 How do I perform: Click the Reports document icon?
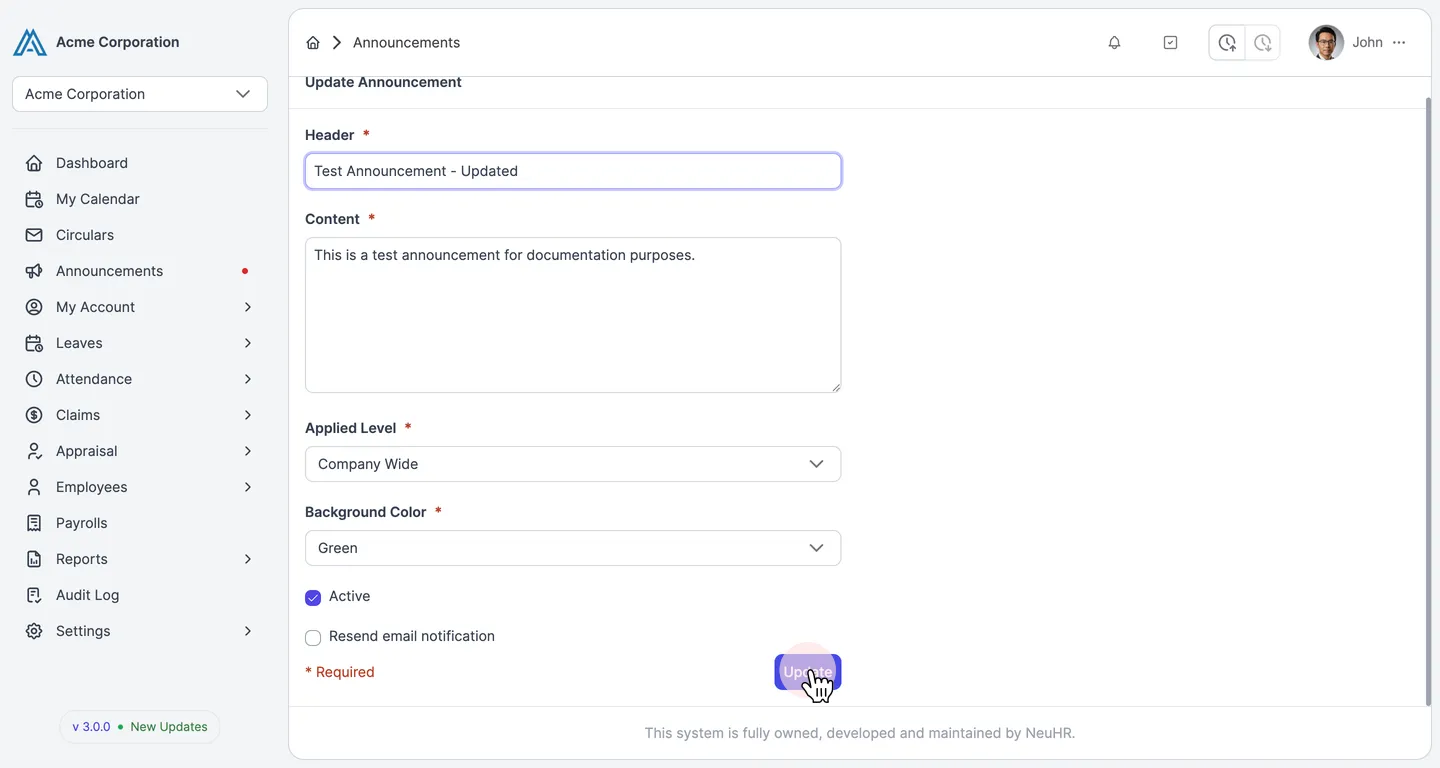pyautogui.click(x=34, y=559)
